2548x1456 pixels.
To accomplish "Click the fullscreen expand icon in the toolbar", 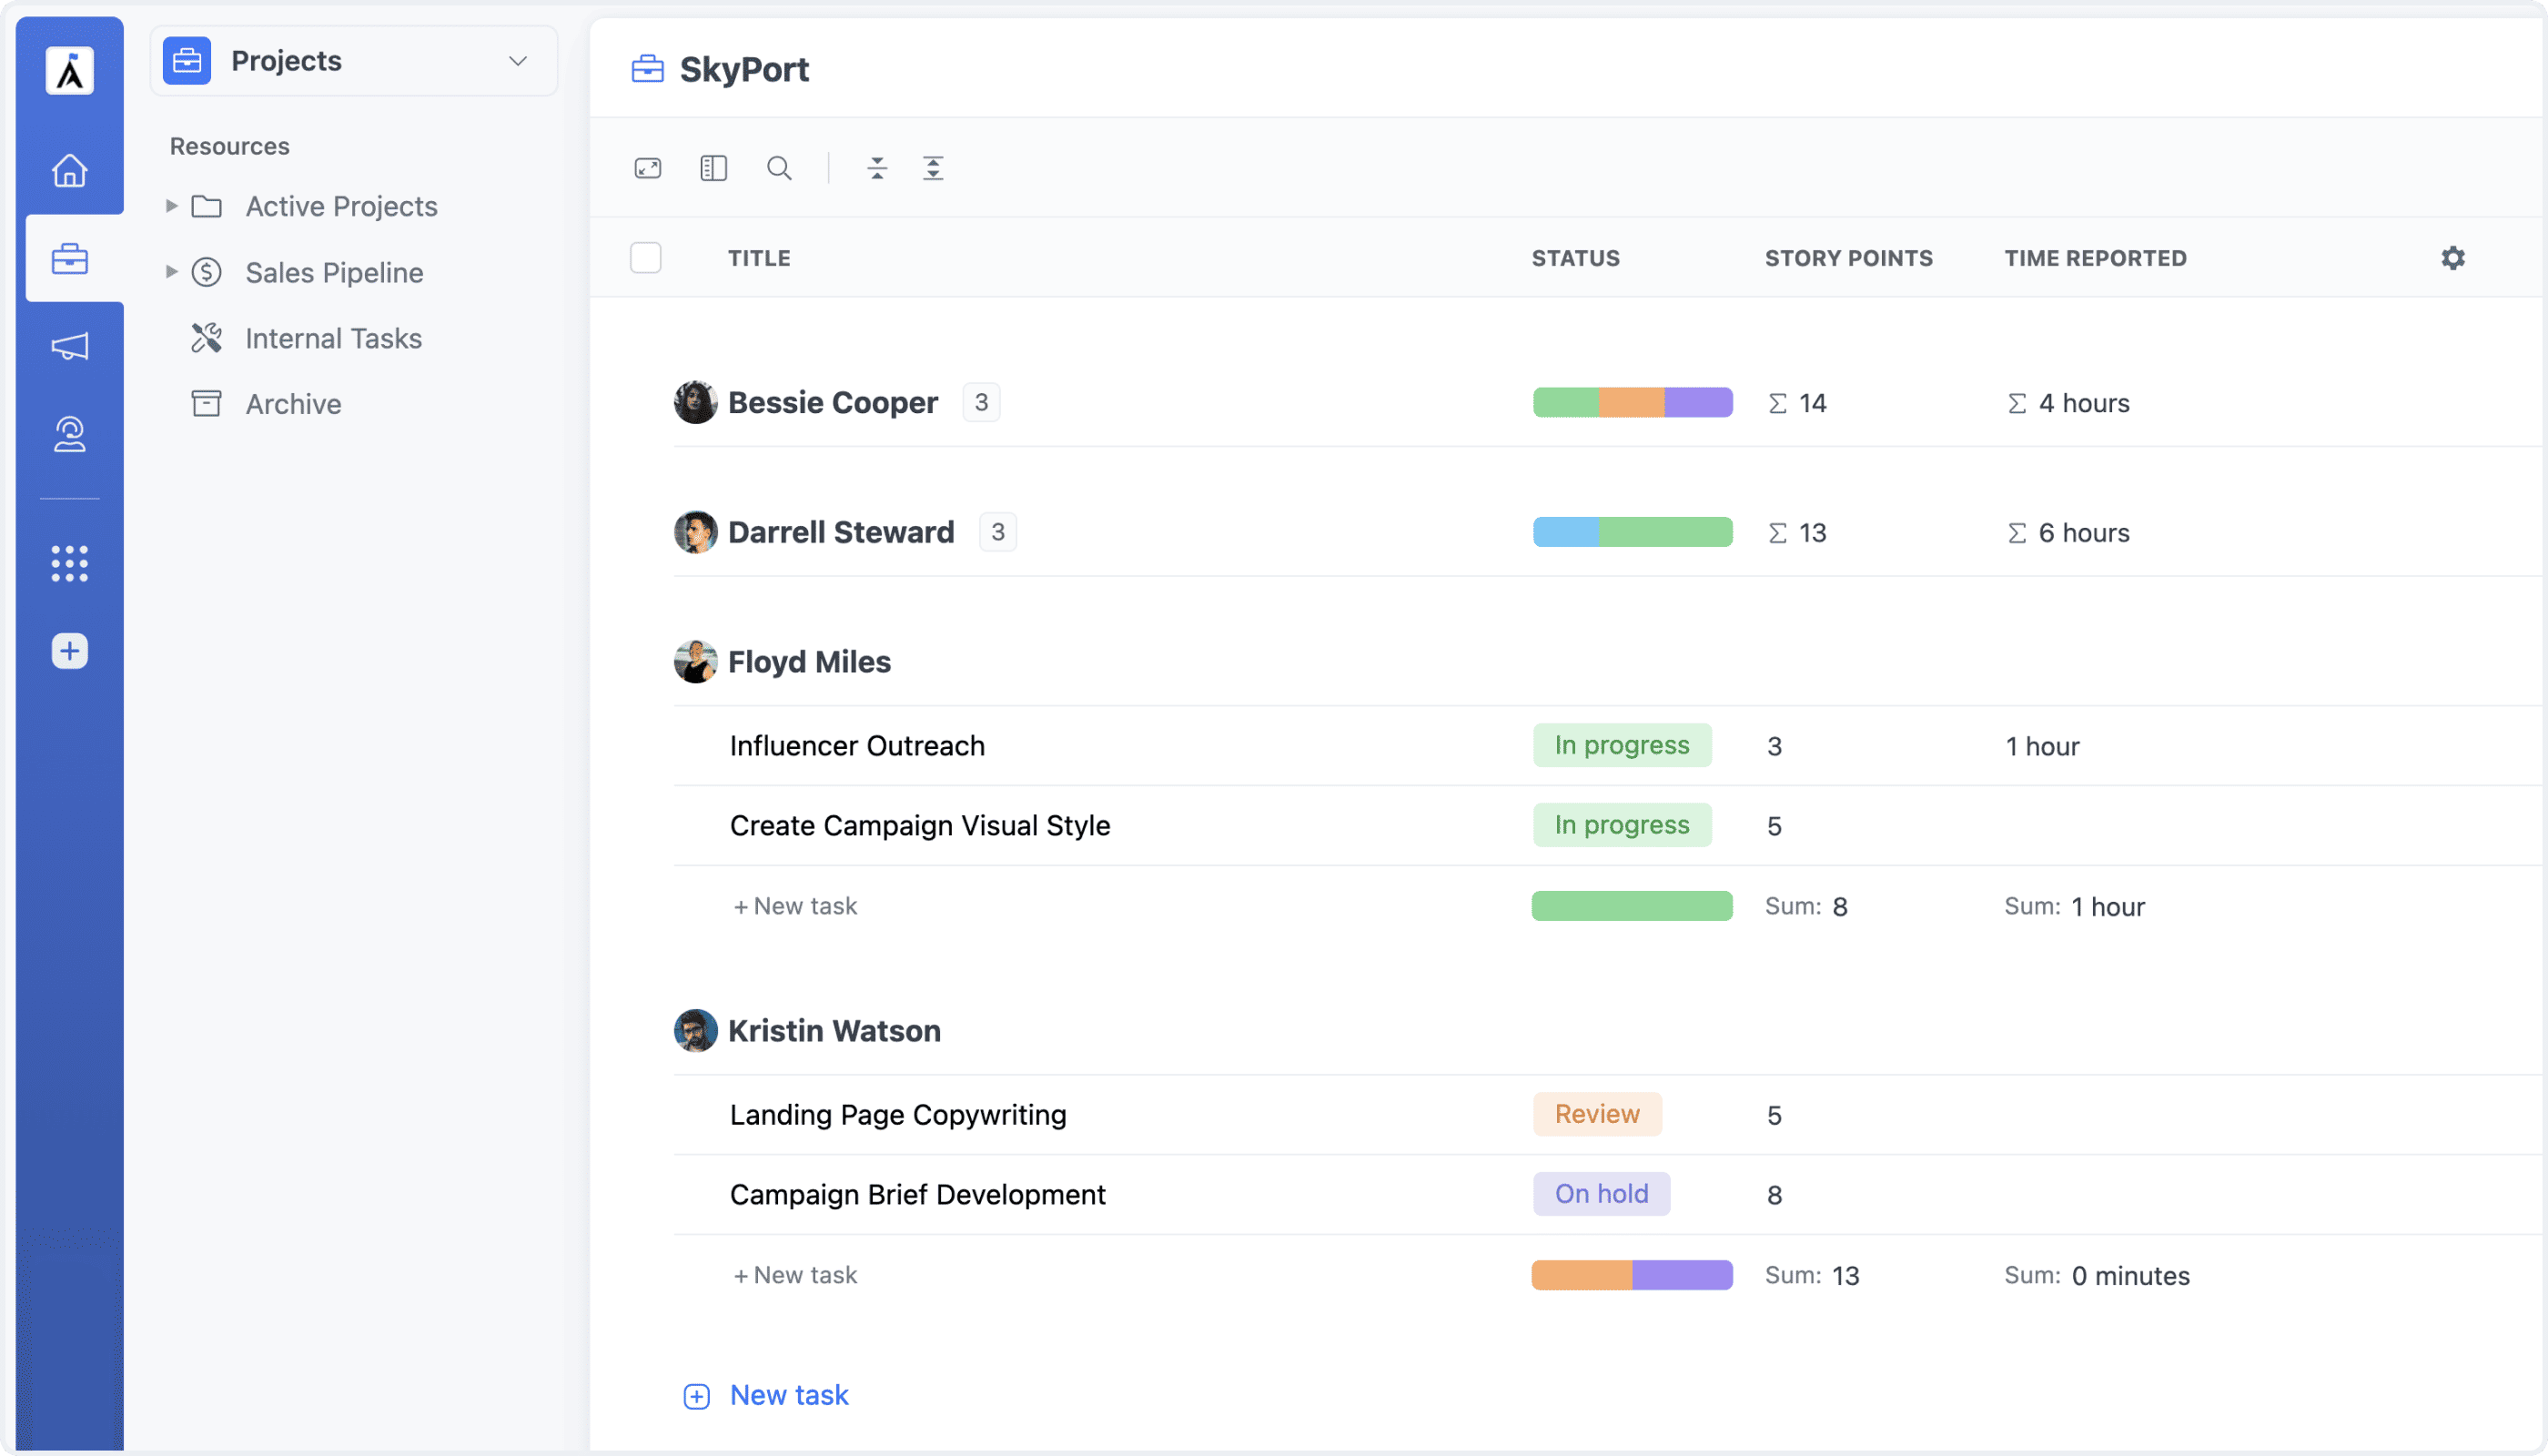I will [x=647, y=168].
